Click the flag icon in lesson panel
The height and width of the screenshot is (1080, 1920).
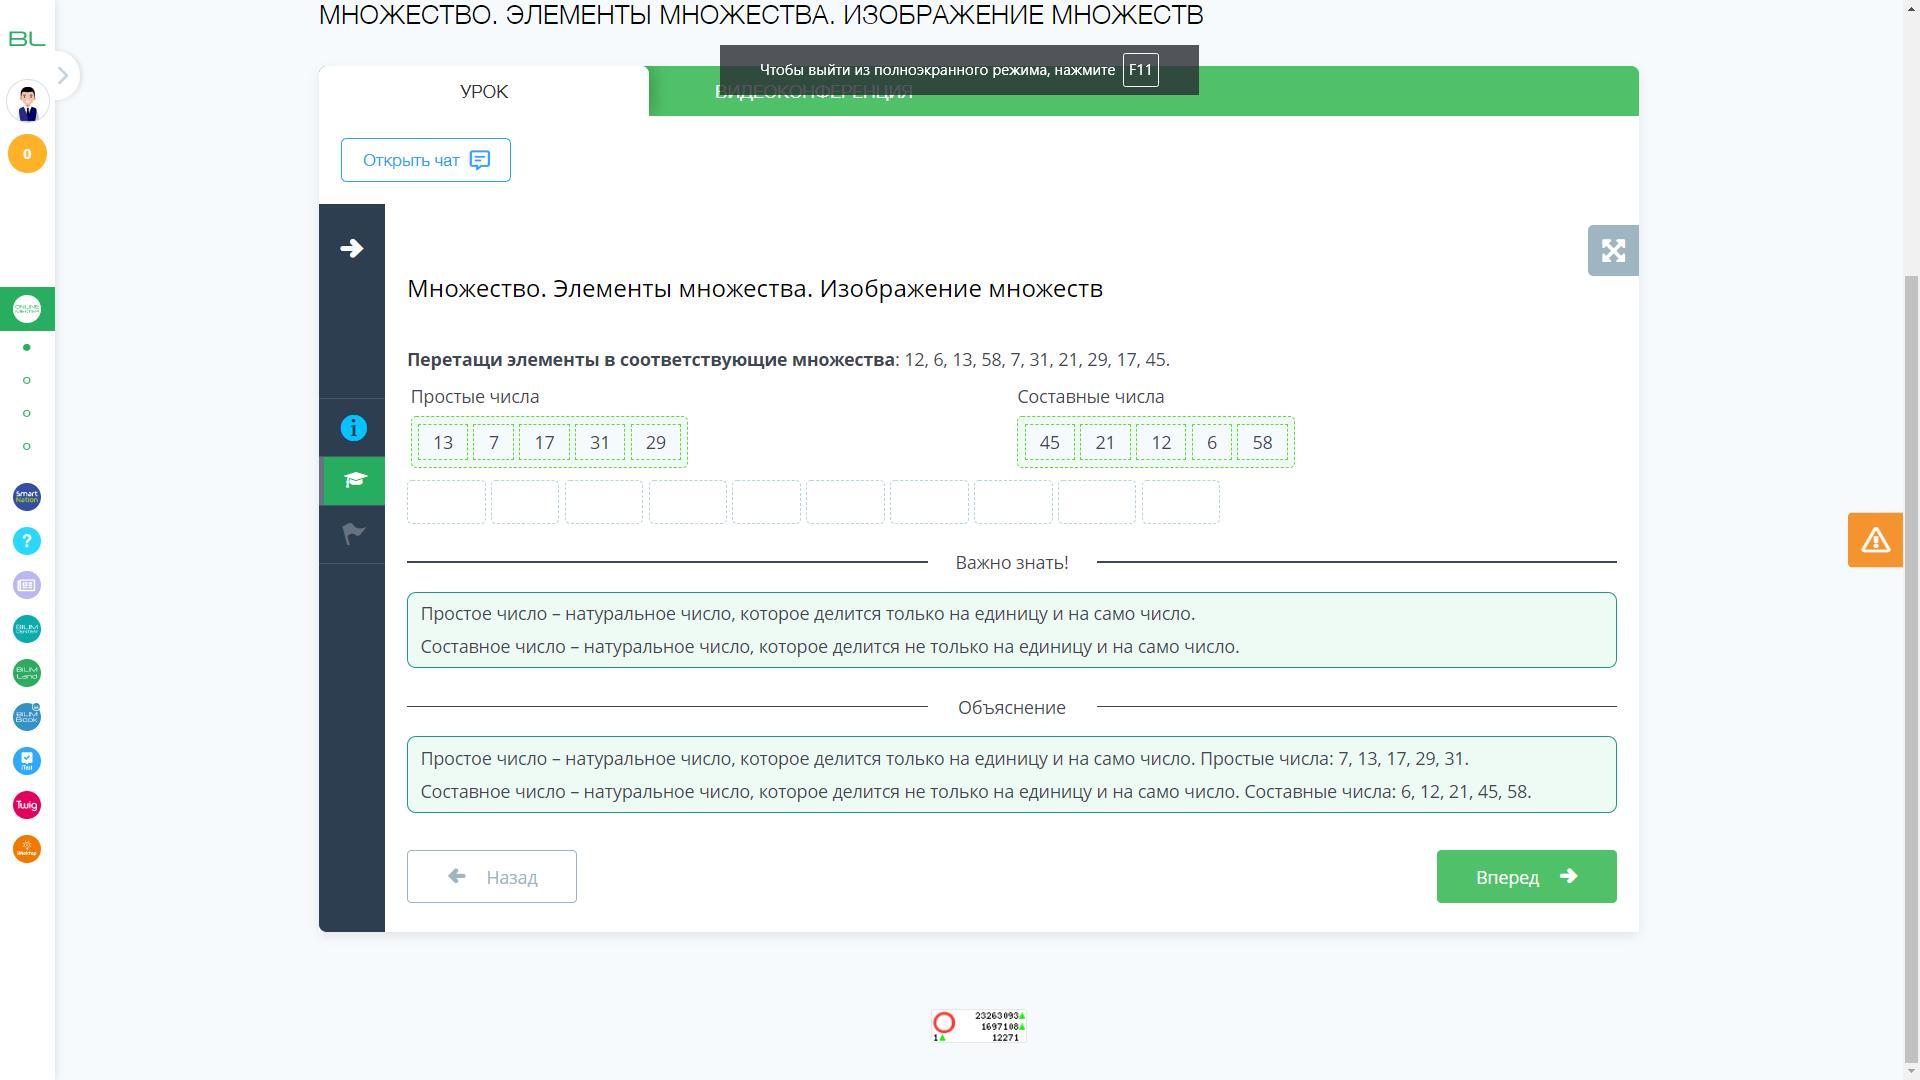[353, 534]
